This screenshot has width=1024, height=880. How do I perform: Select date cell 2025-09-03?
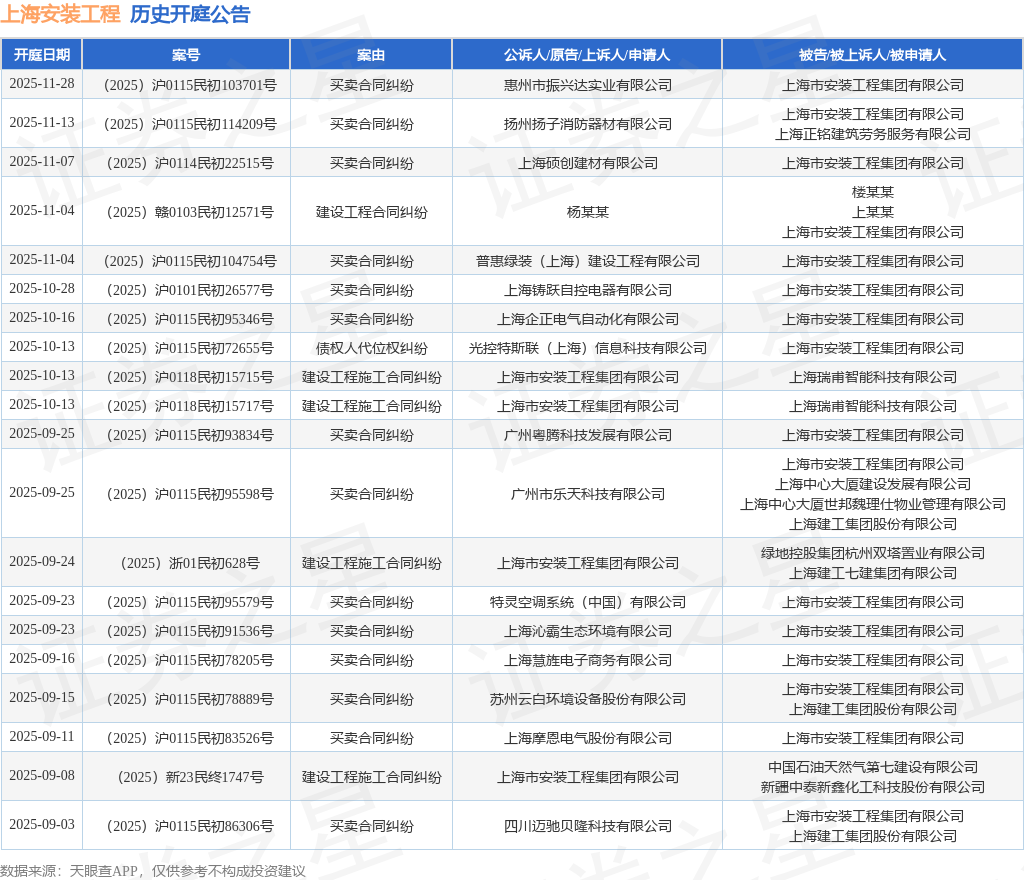[42, 825]
